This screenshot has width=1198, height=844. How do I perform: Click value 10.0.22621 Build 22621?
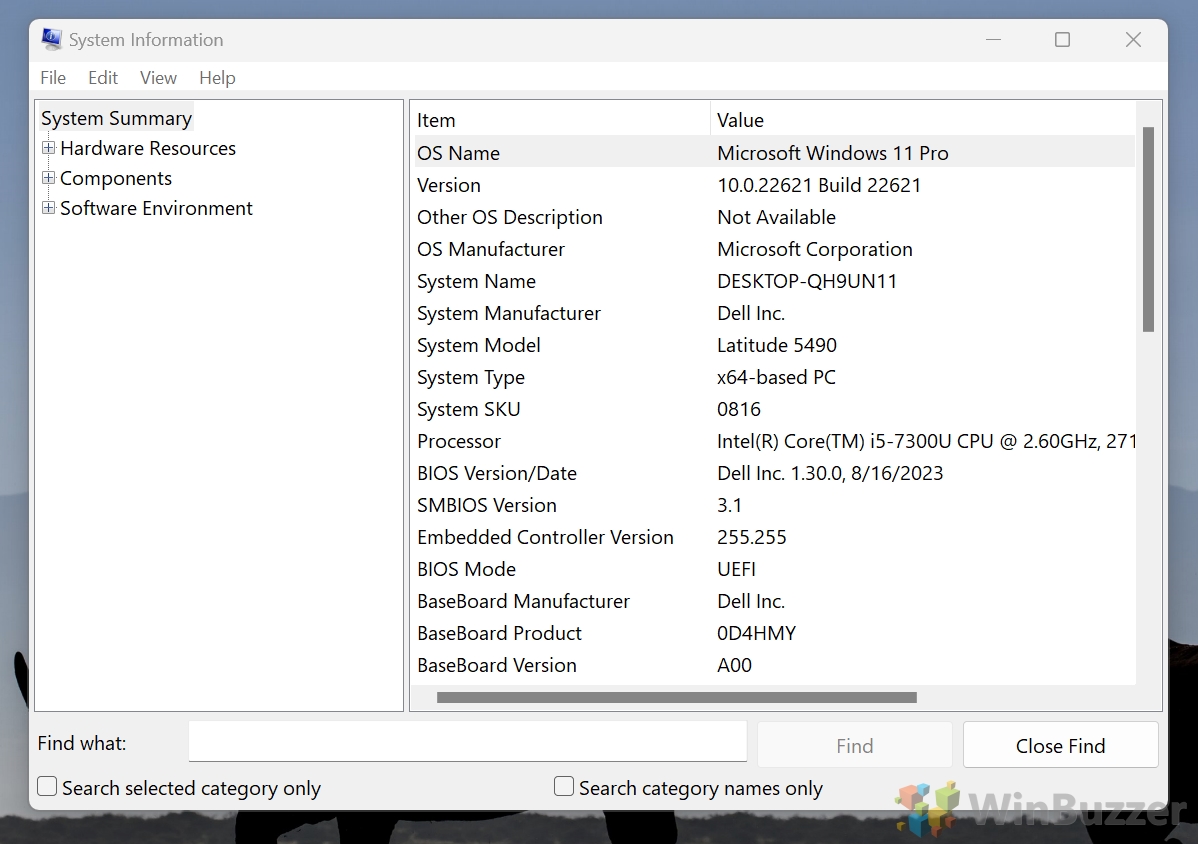tap(819, 186)
